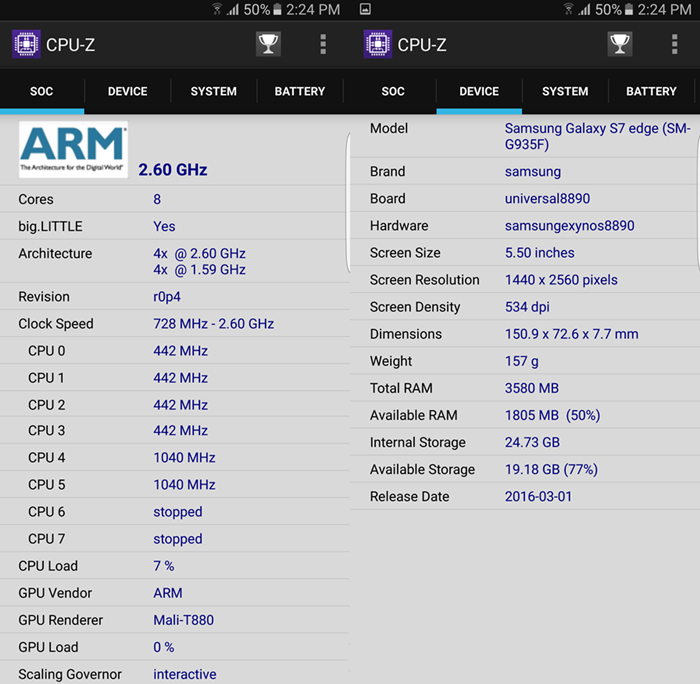
Task: Tap the trophy icon in left CPU-Z screen
Action: (x=268, y=44)
